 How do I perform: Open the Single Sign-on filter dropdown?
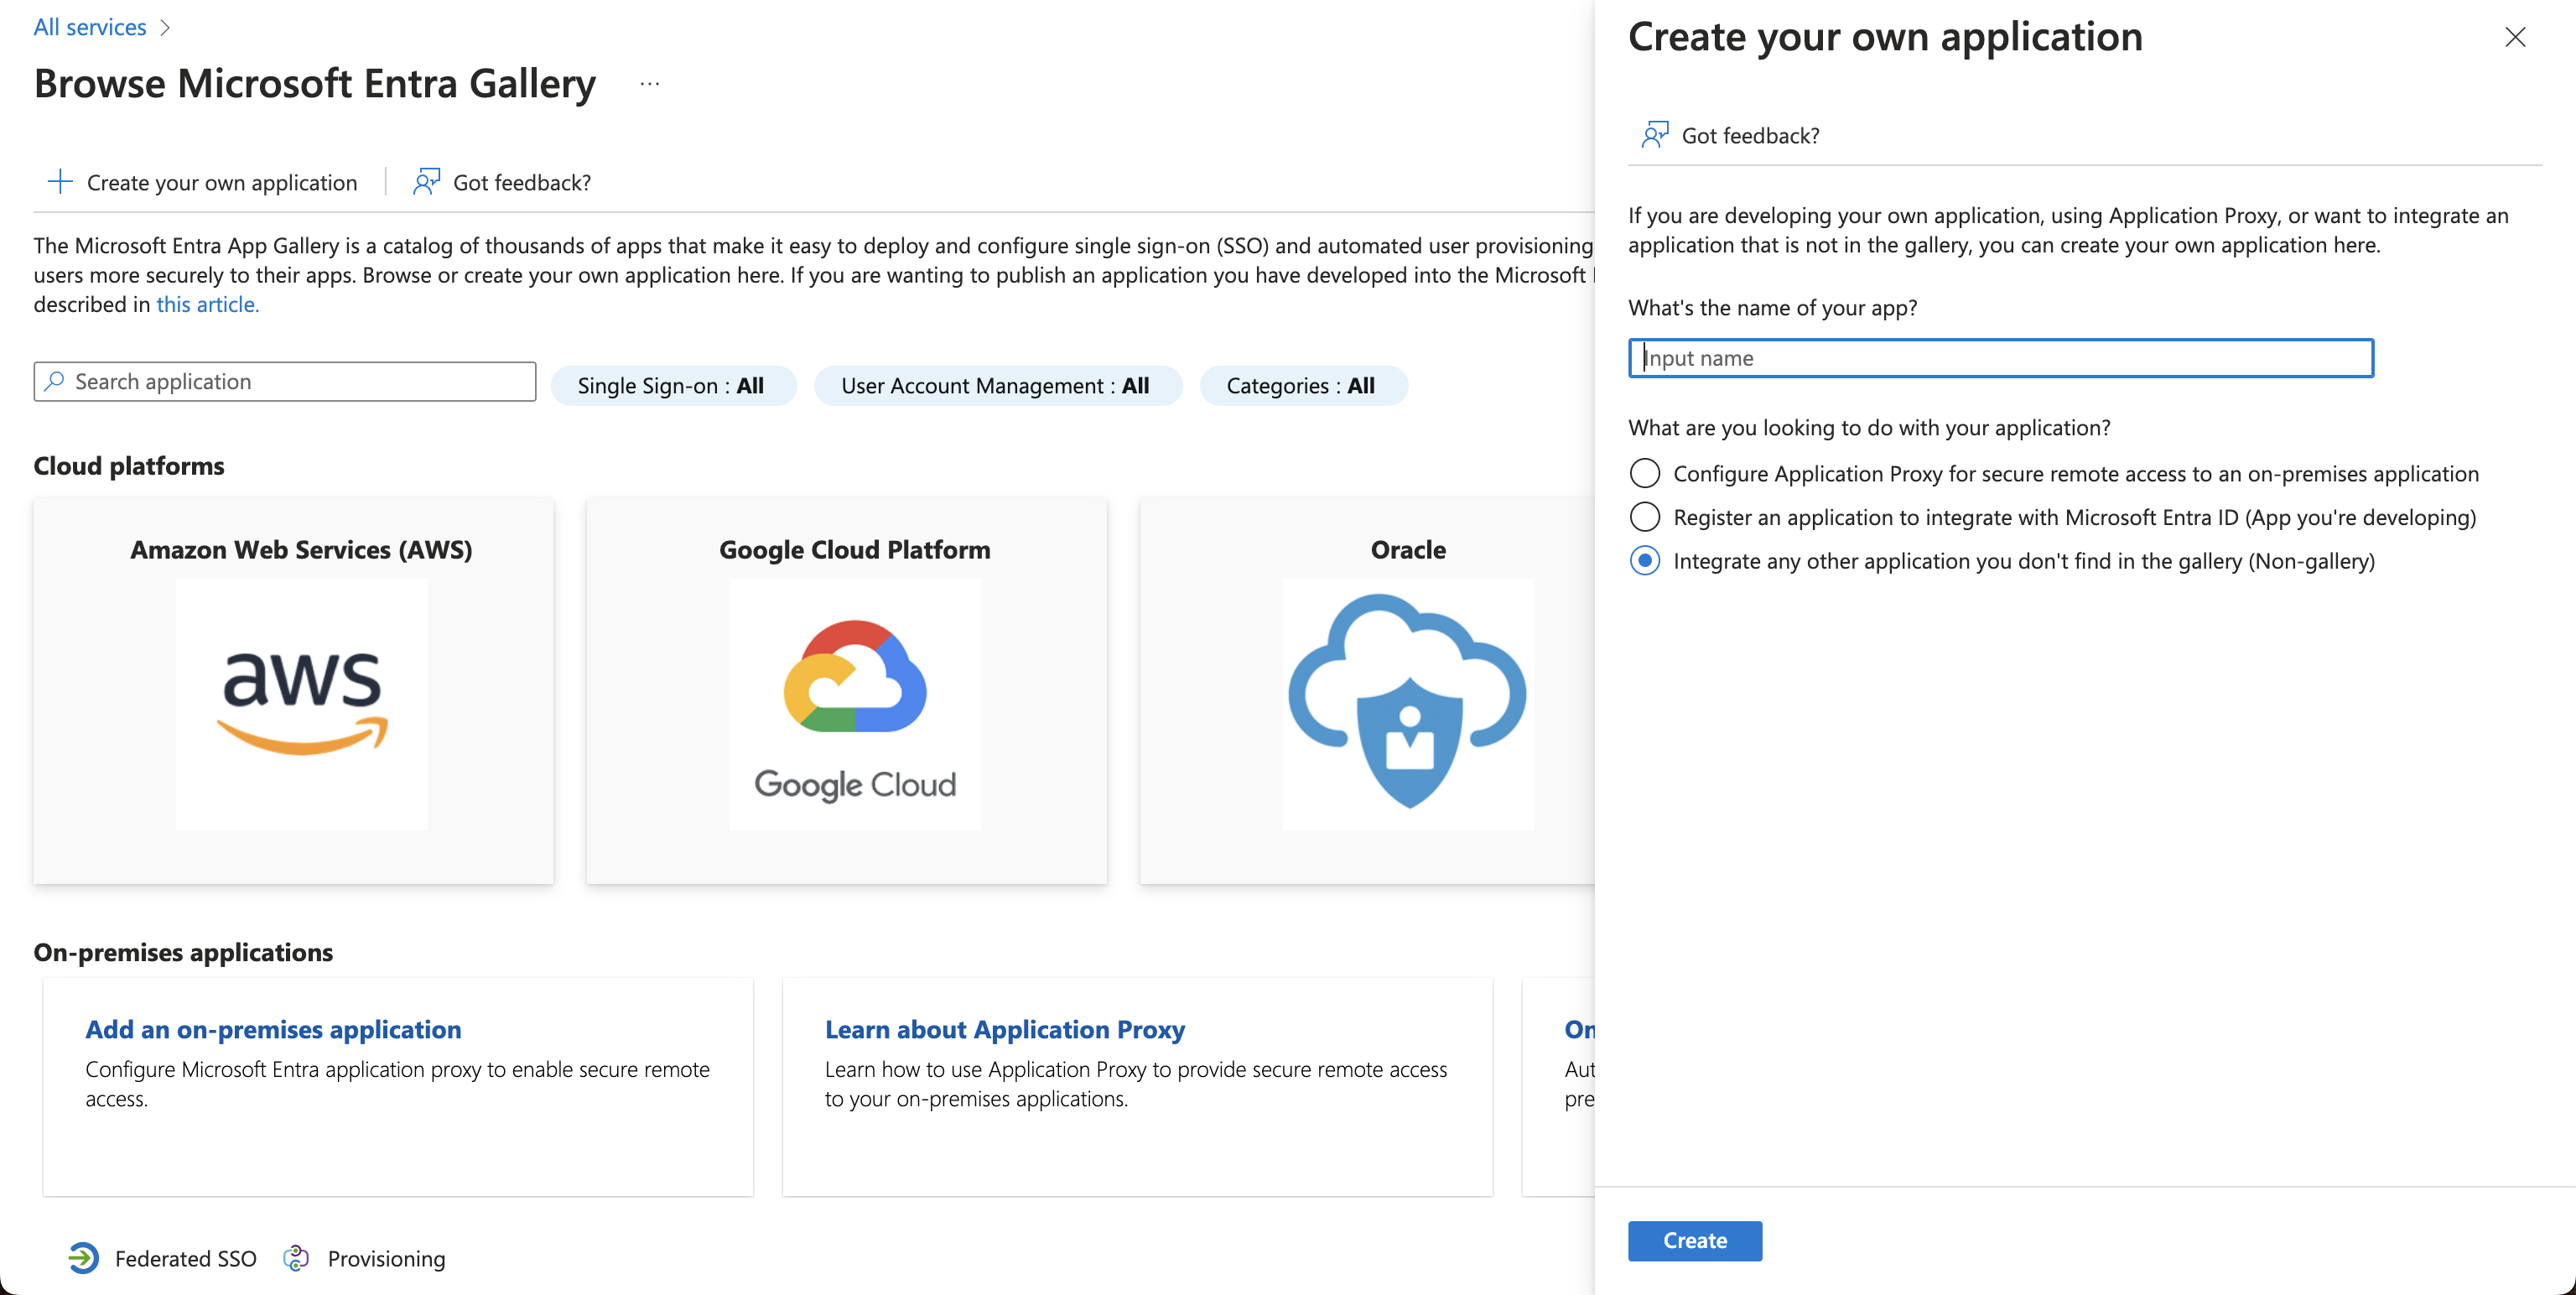coord(673,385)
